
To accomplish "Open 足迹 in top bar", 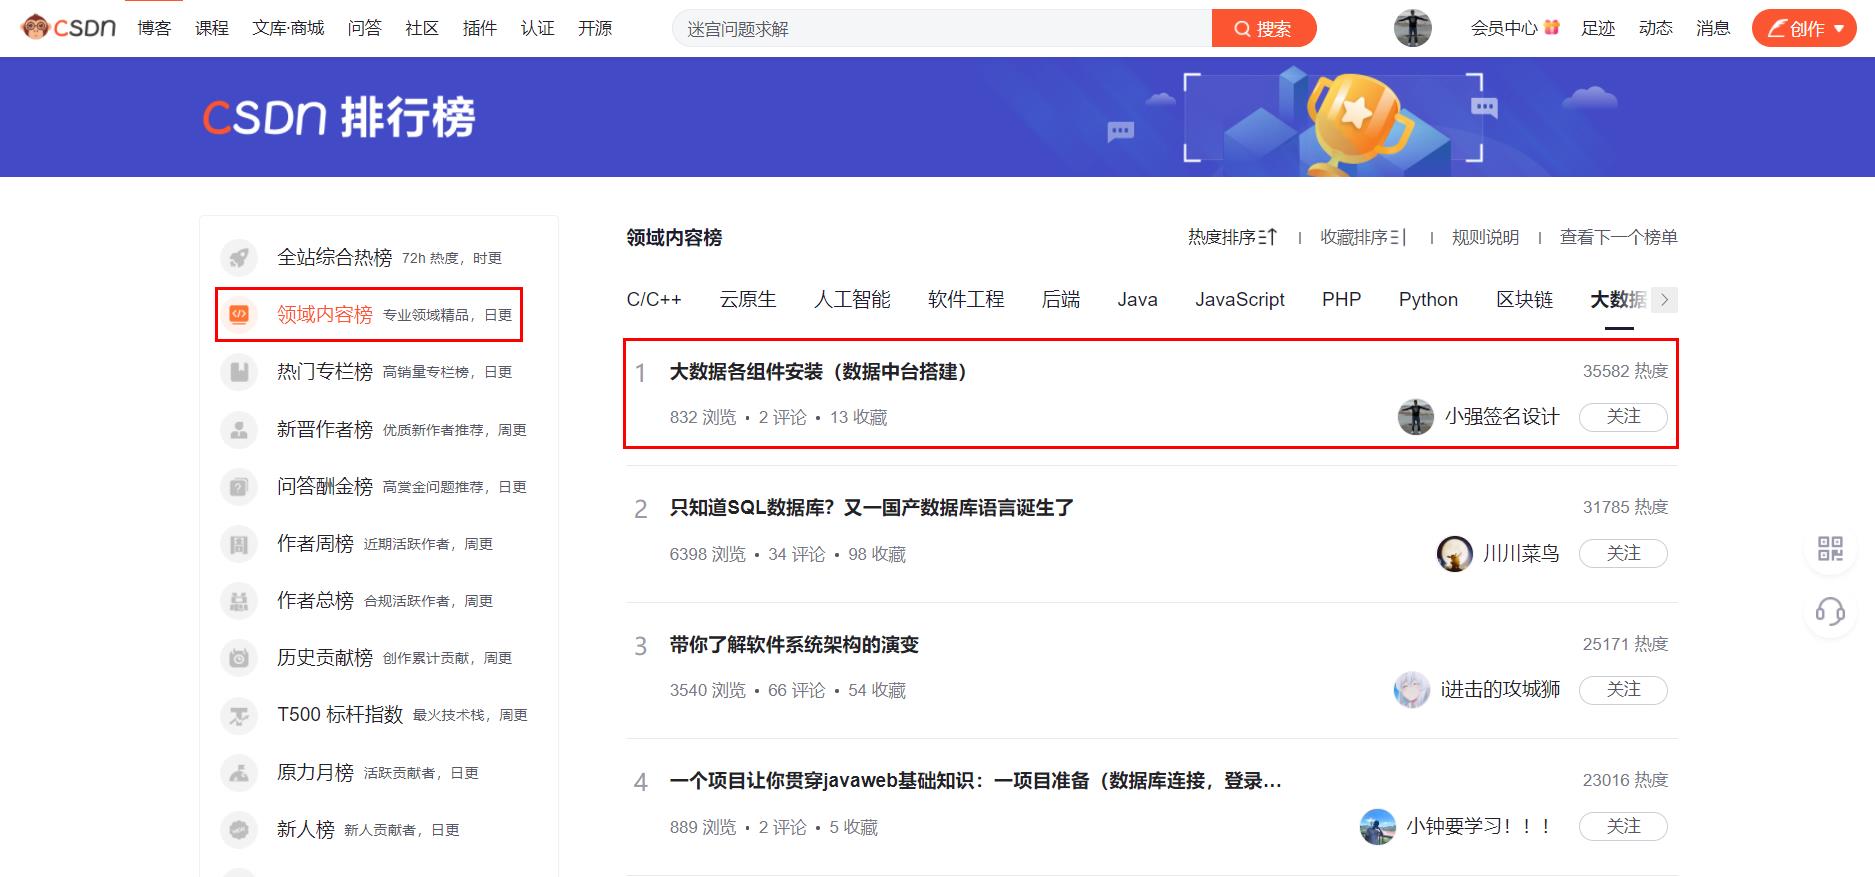I will [1598, 28].
